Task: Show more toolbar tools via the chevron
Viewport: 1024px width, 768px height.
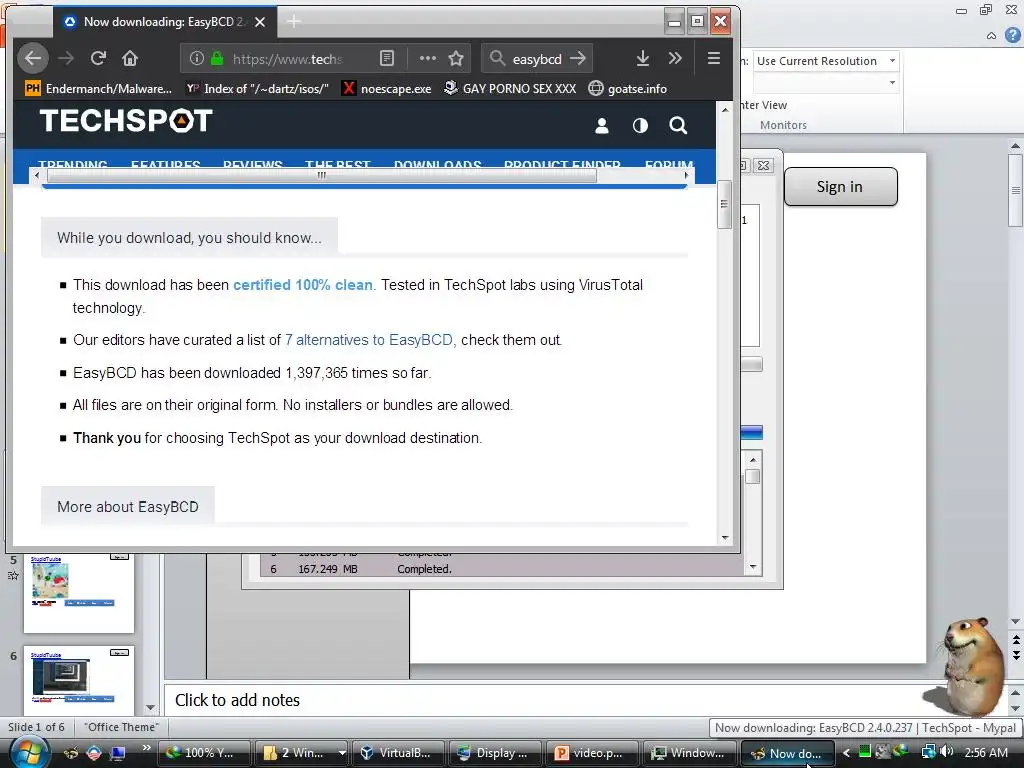Action: (x=675, y=59)
